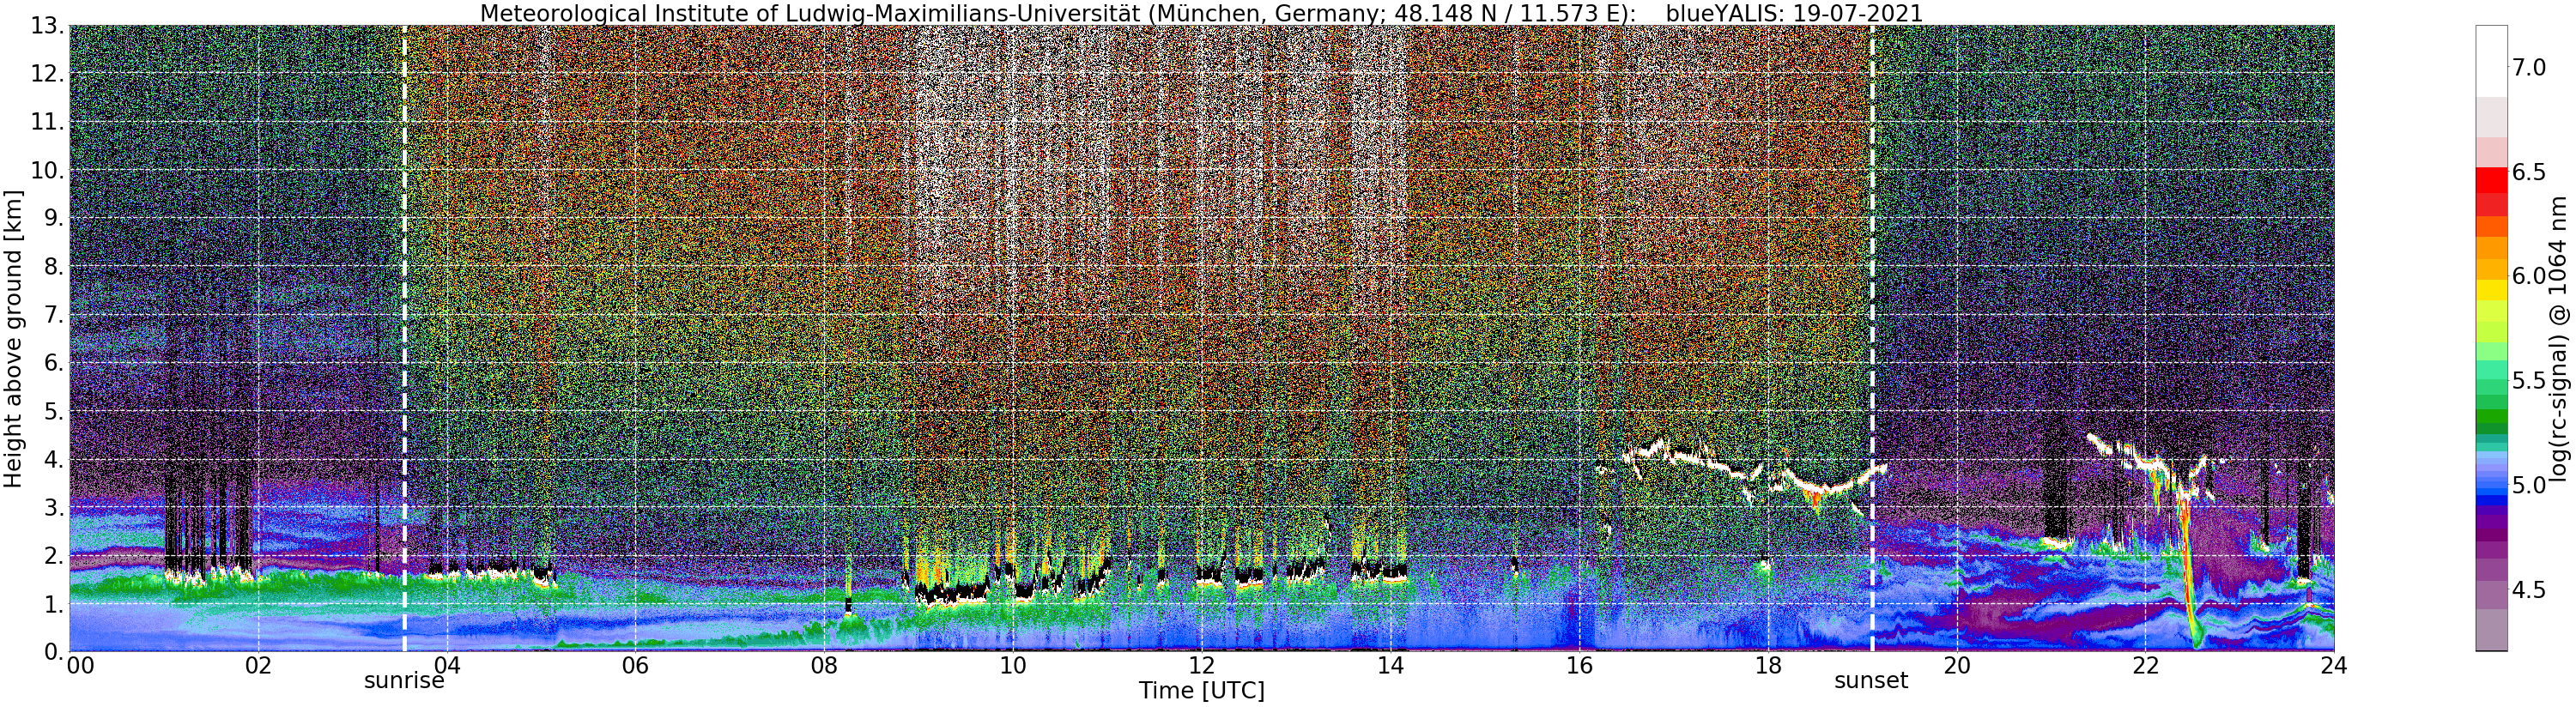Click the time tick label '00'
The image size is (2576, 707).
click(x=80, y=666)
